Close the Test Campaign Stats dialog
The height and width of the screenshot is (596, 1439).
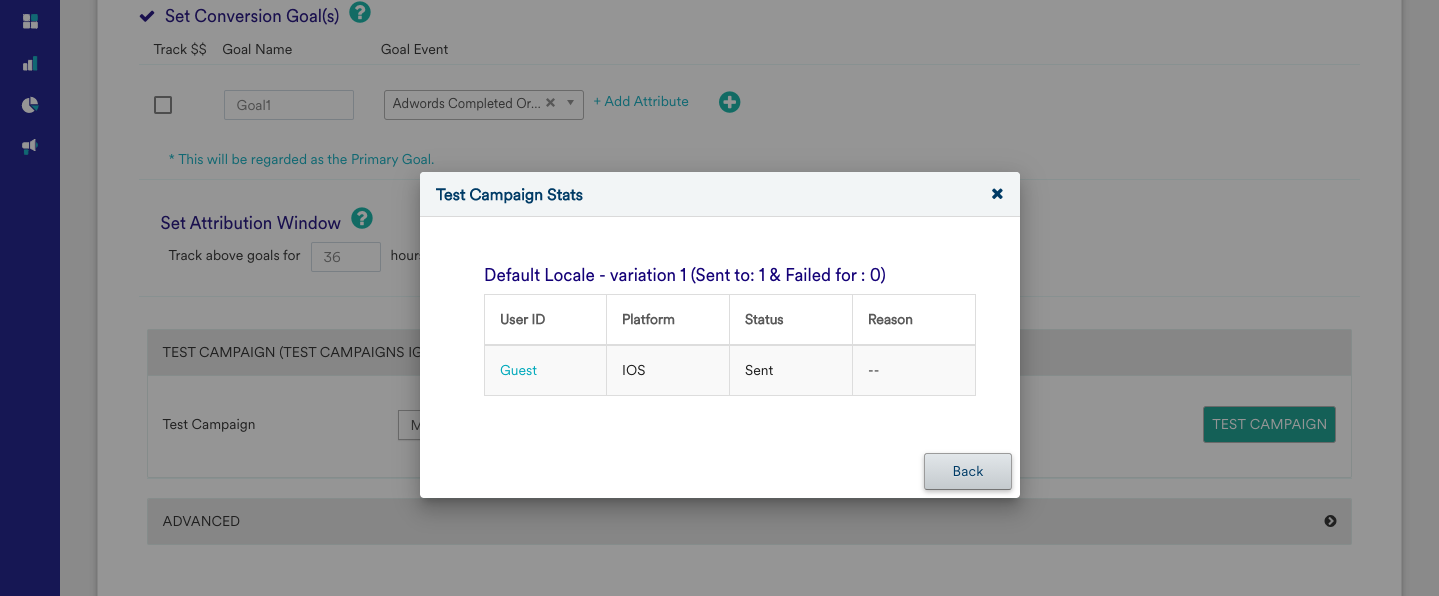pyautogui.click(x=997, y=194)
